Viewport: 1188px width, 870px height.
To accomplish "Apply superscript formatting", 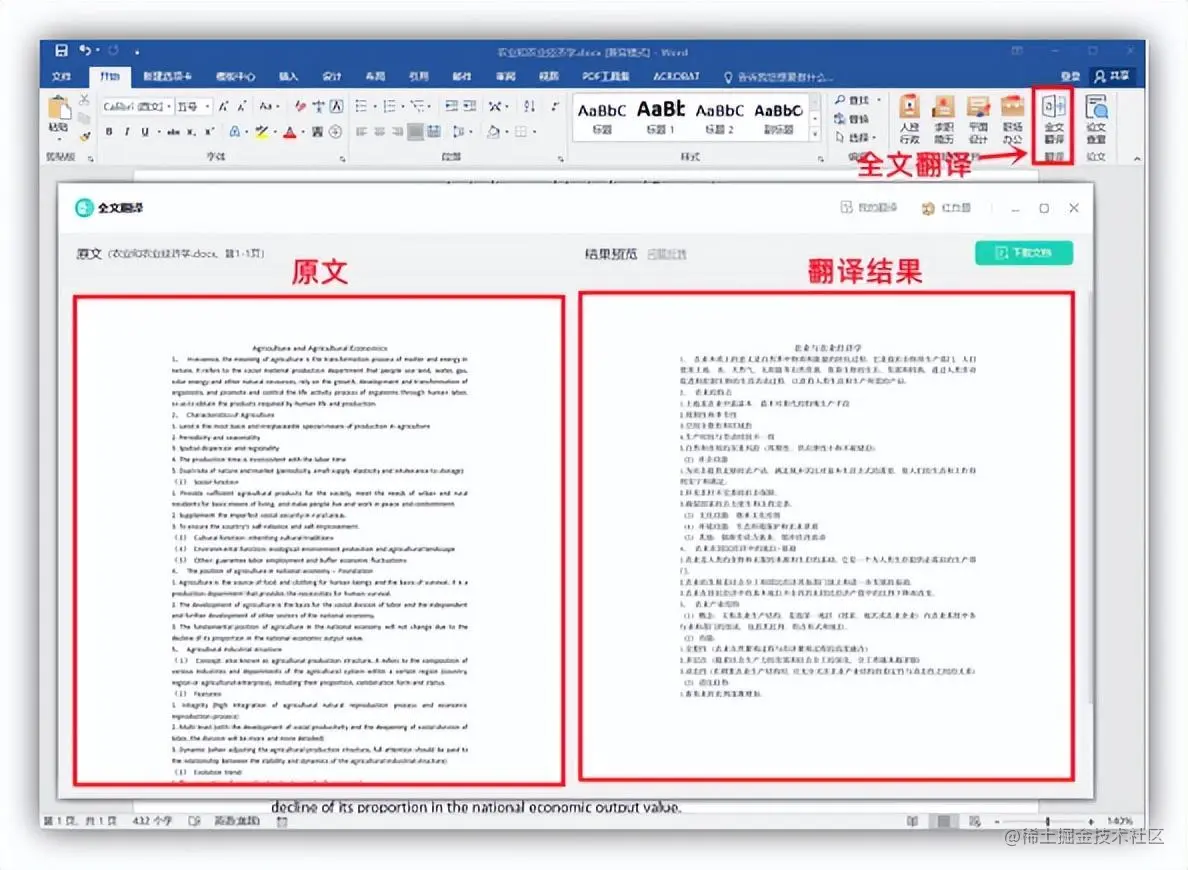I will click(x=209, y=132).
